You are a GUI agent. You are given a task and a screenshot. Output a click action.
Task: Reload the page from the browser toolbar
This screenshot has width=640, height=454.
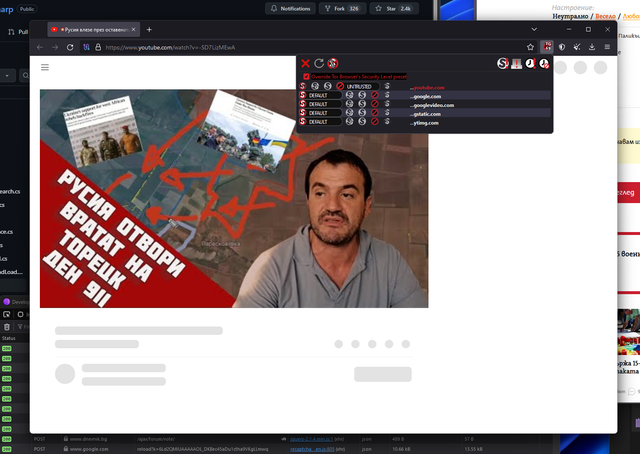coord(70,47)
